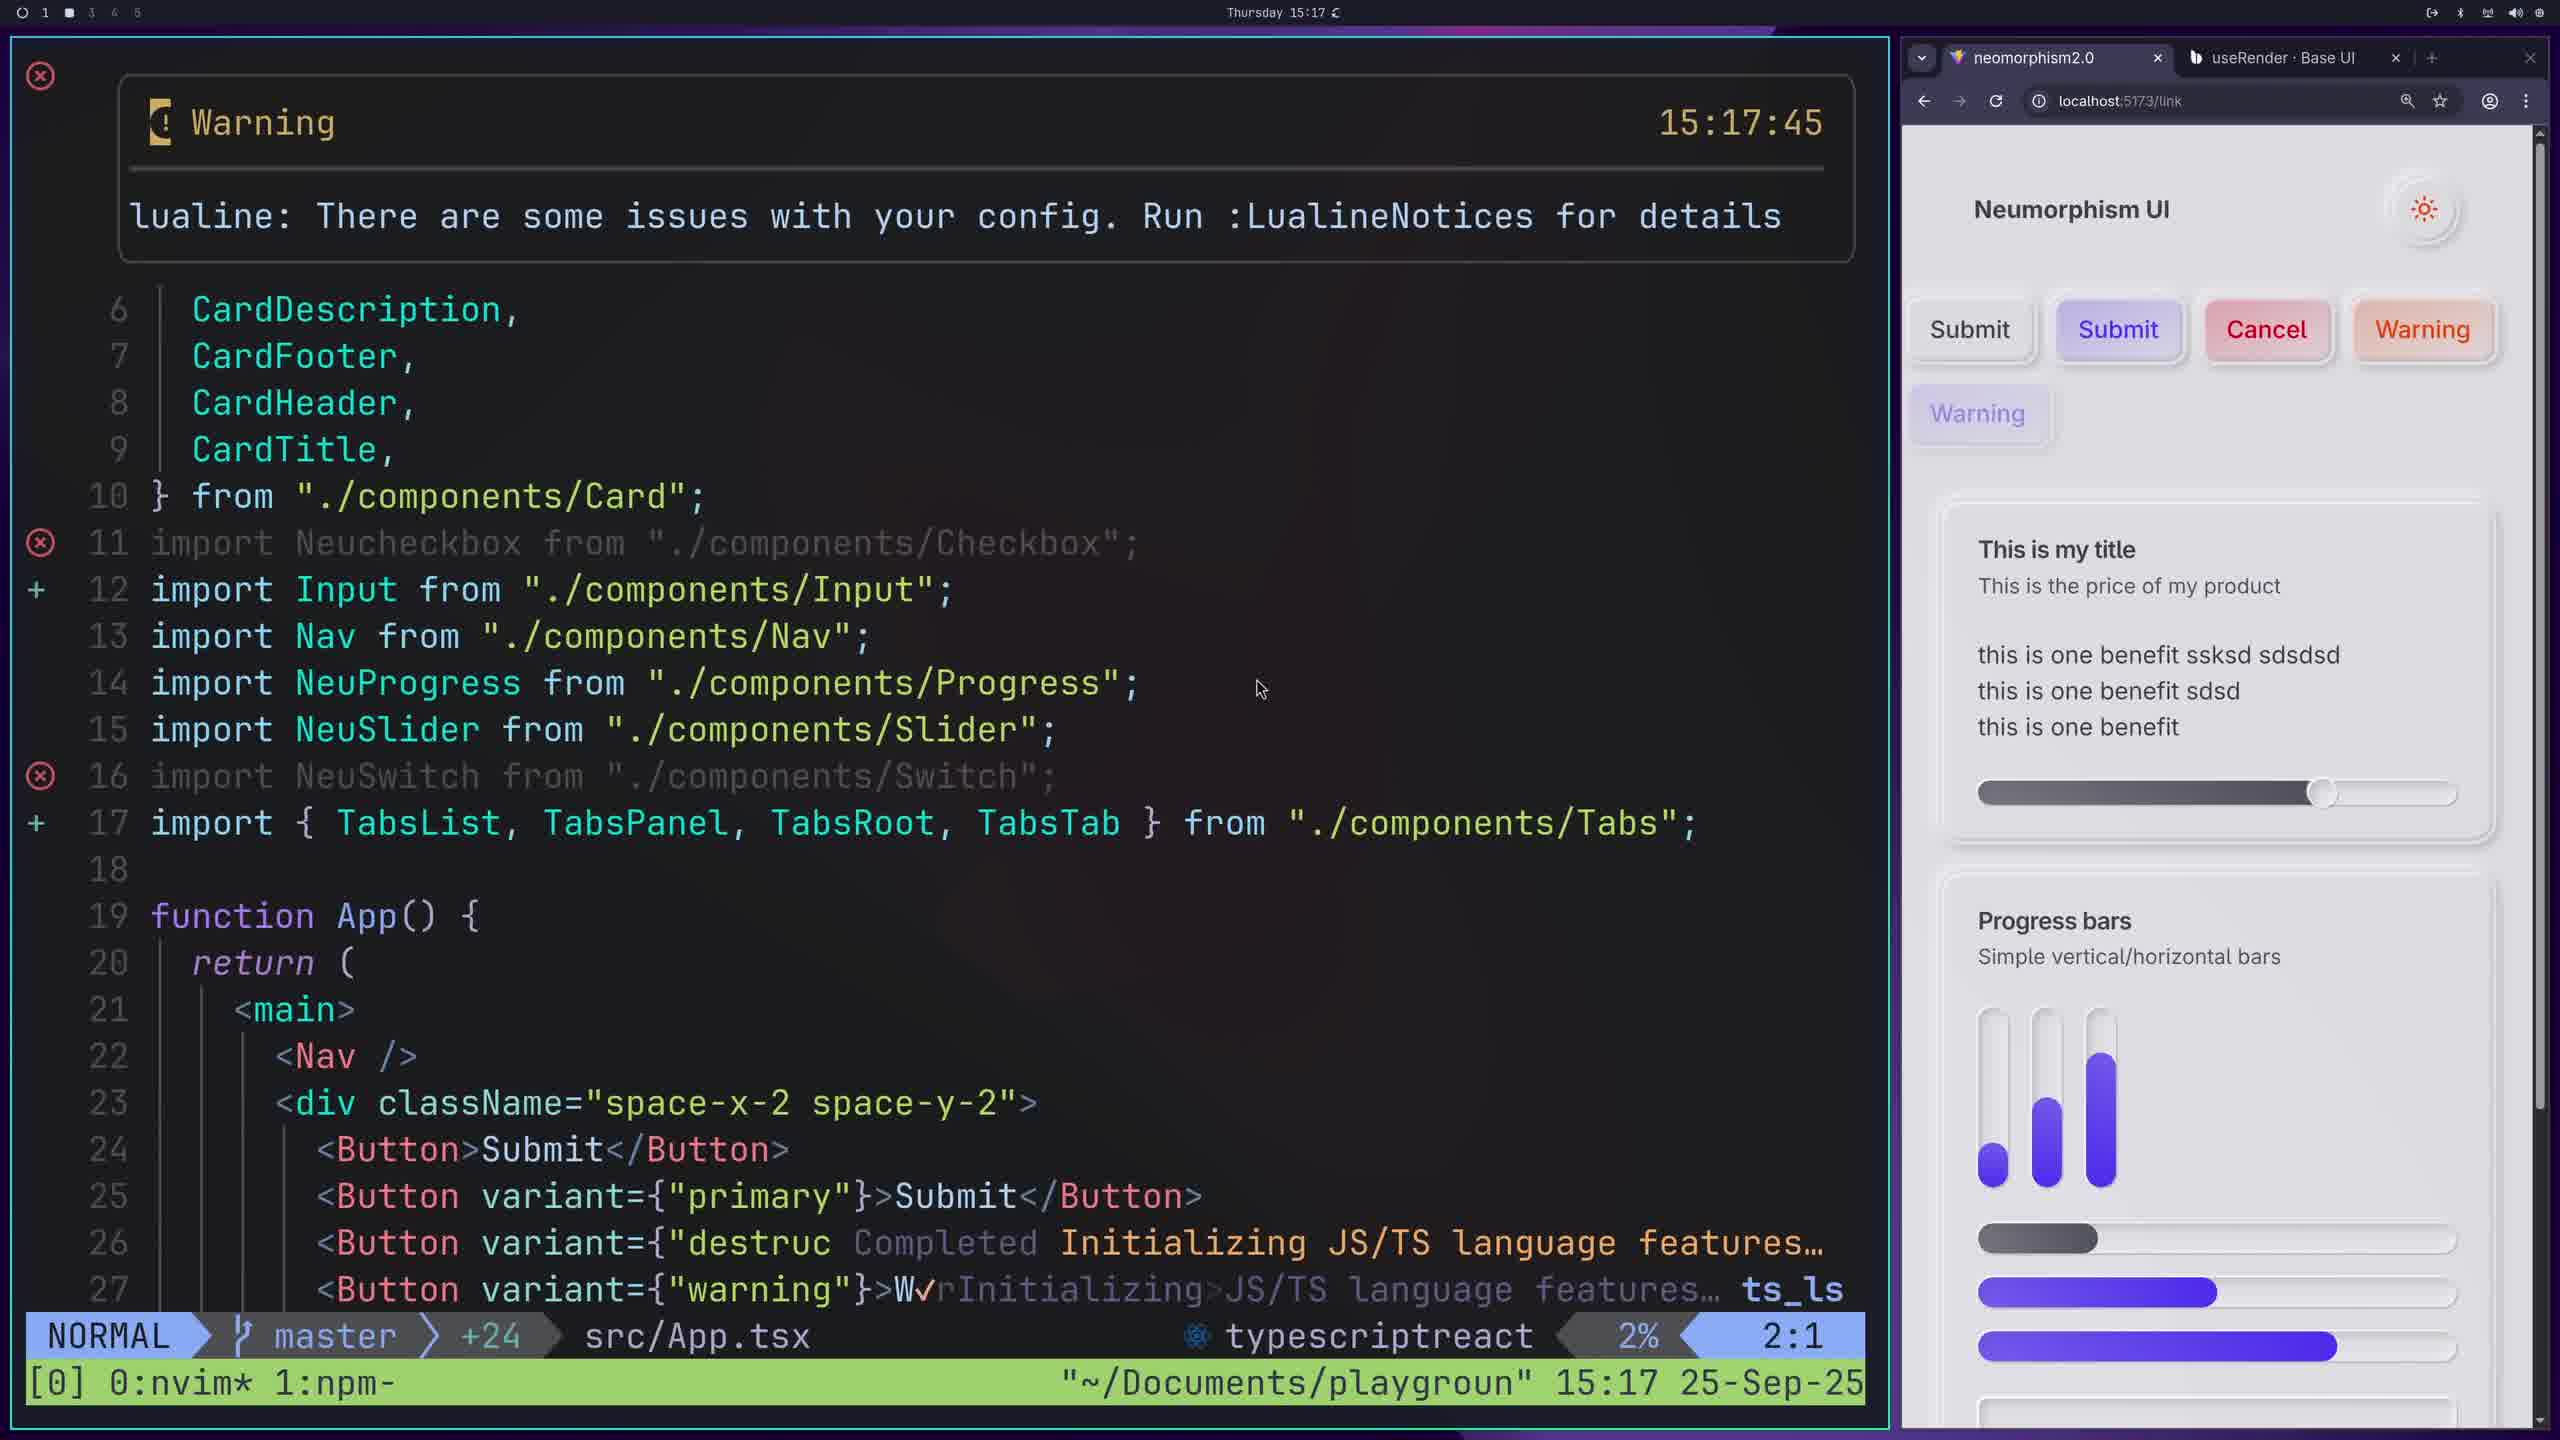The width and height of the screenshot is (2560, 1440).
Task: Go back in browser history
Action: (x=1924, y=101)
